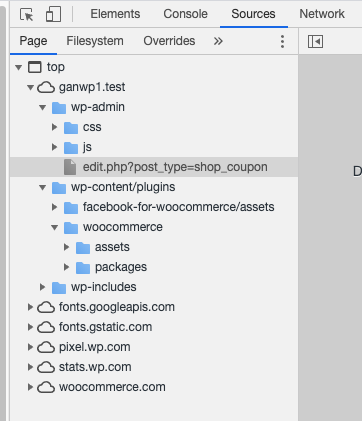362x421 pixels.
Task: Click the top frame window icon
Action: (x=35, y=67)
